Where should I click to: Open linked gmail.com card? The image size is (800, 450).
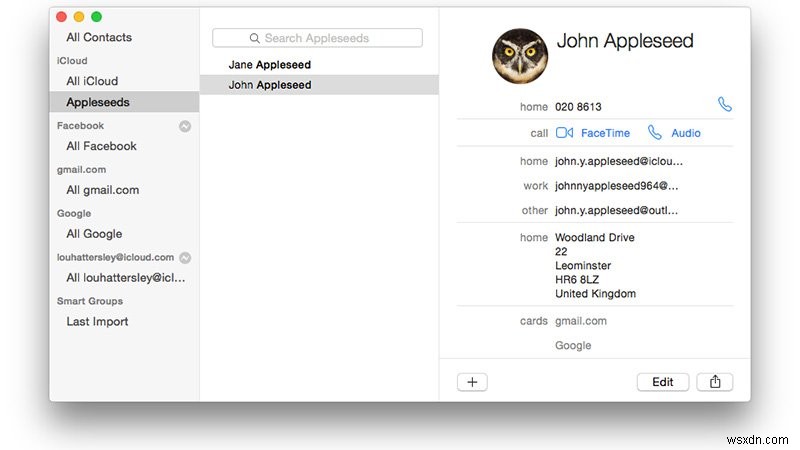[581, 321]
